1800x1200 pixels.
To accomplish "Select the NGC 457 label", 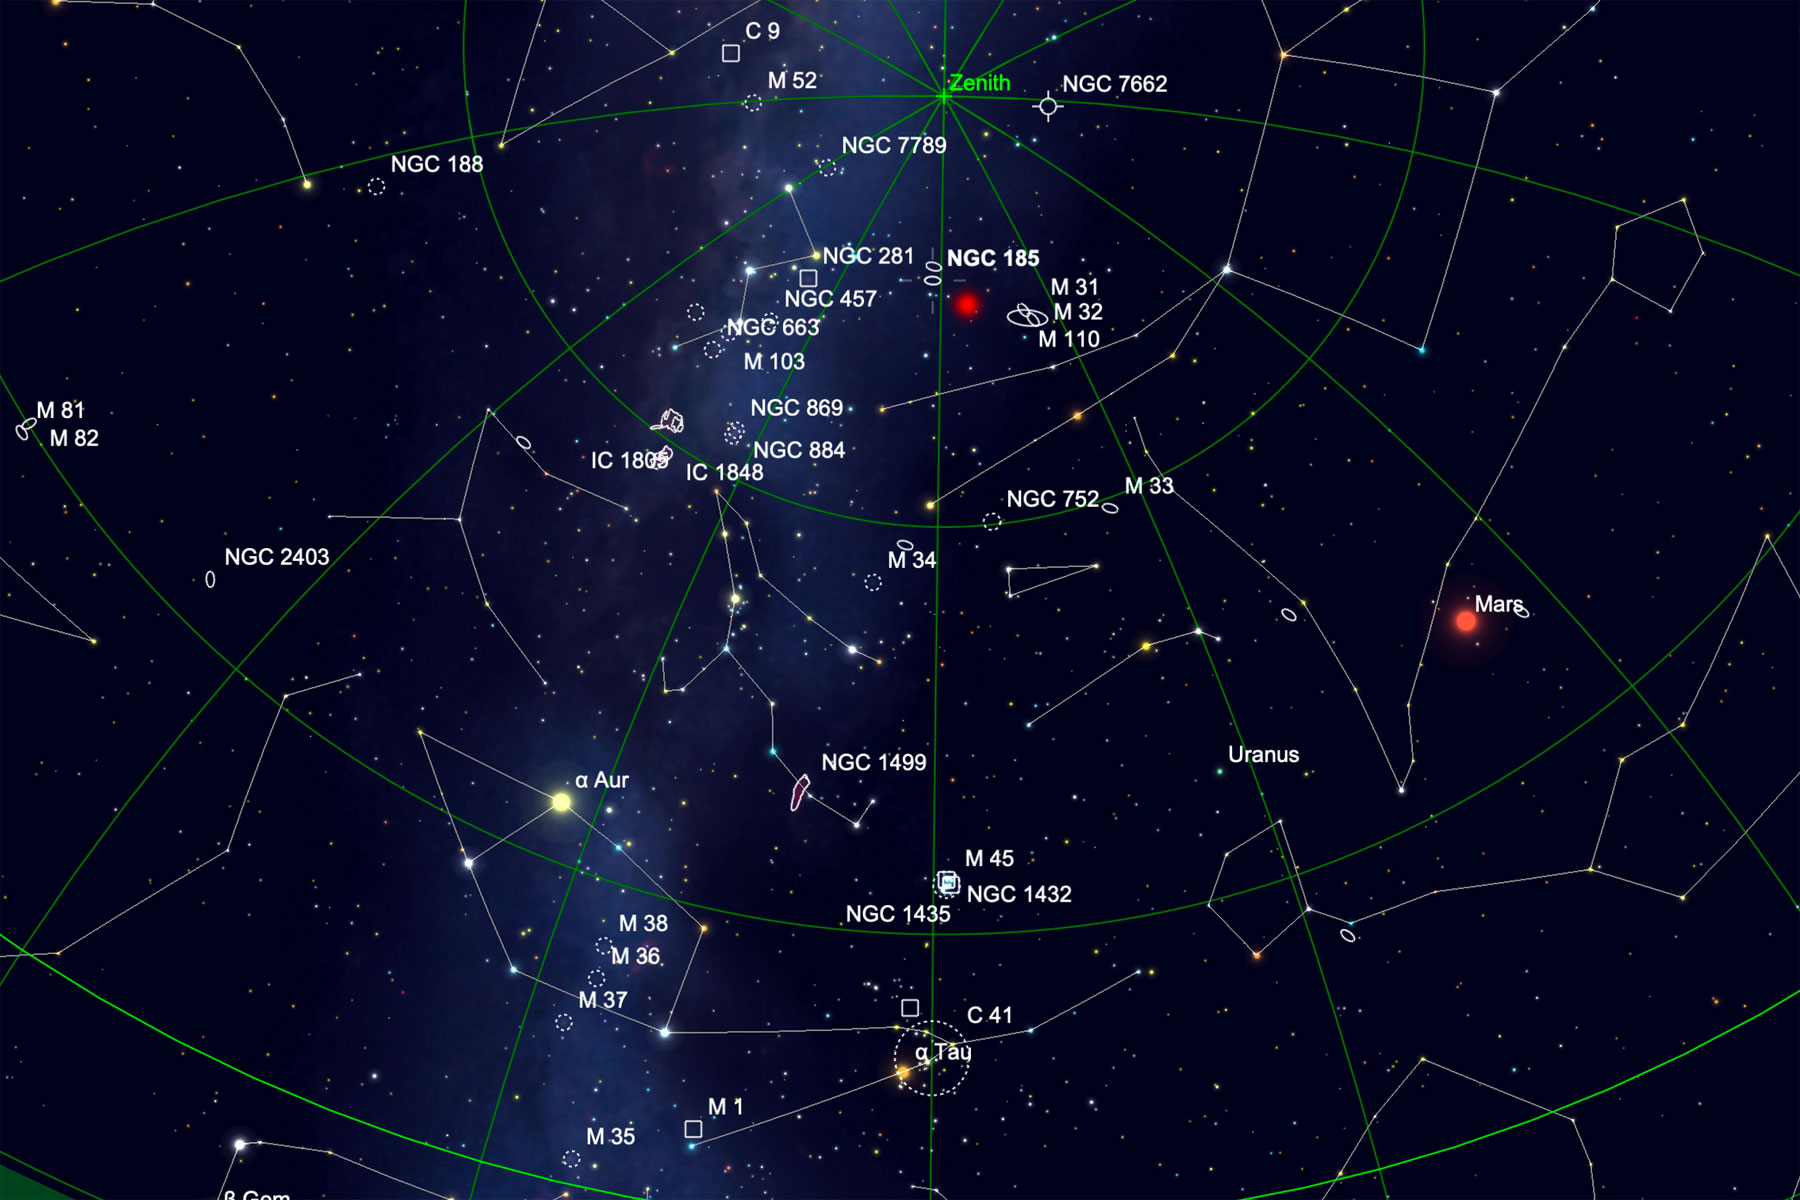I will coord(830,299).
